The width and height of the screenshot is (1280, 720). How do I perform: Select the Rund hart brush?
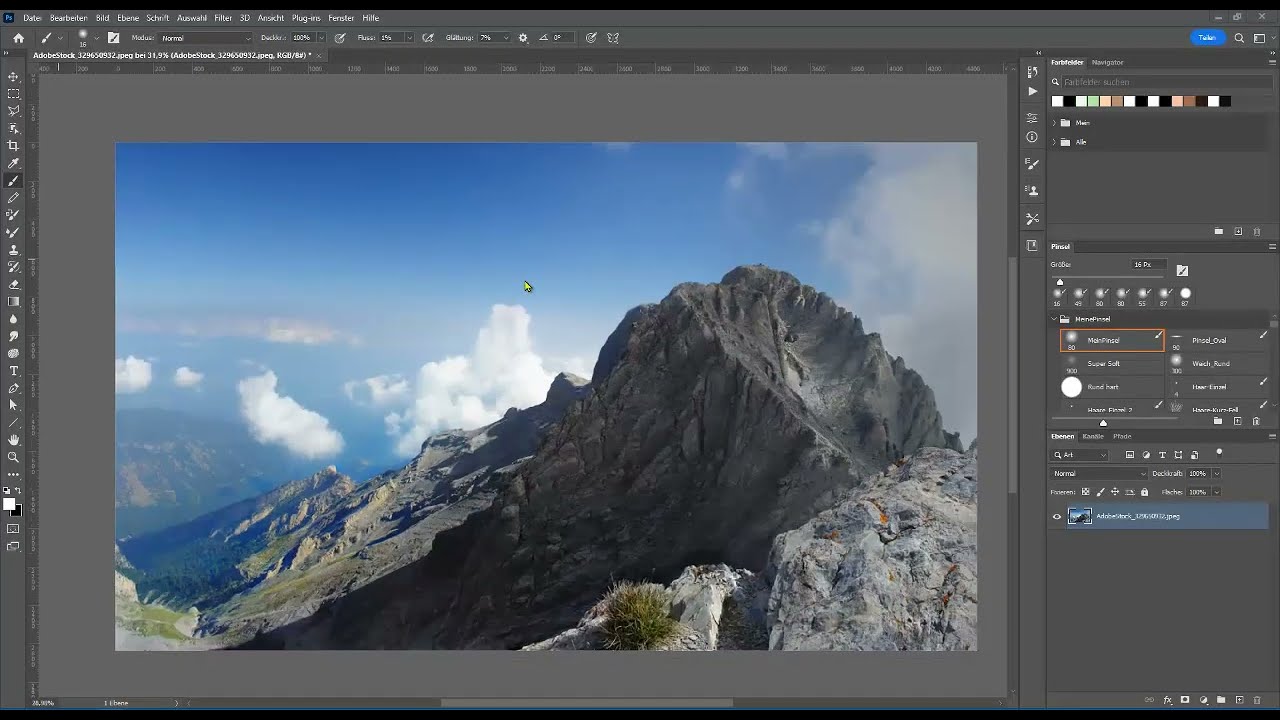1112,387
